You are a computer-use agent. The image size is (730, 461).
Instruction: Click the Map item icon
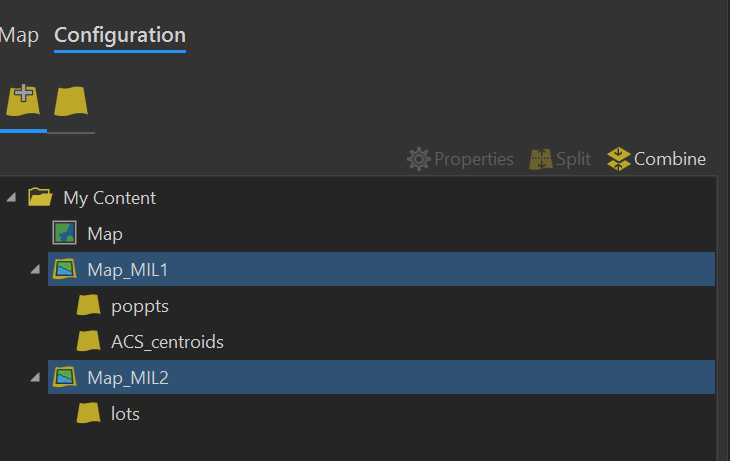pos(65,234)
